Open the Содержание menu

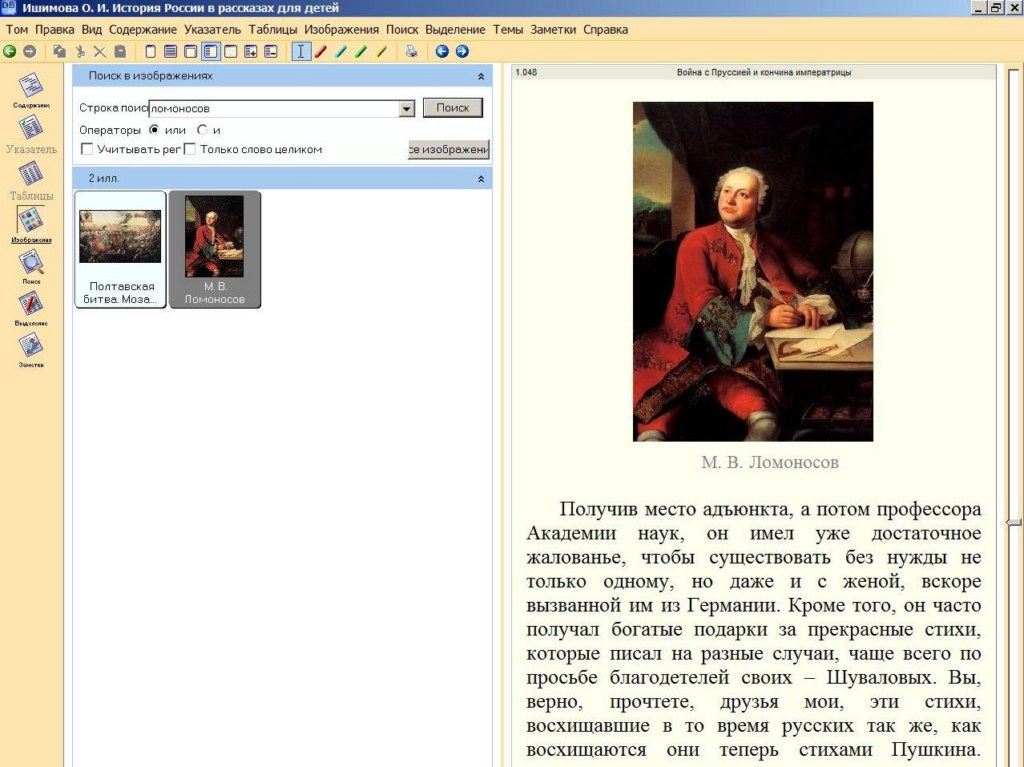coord(143,29)
